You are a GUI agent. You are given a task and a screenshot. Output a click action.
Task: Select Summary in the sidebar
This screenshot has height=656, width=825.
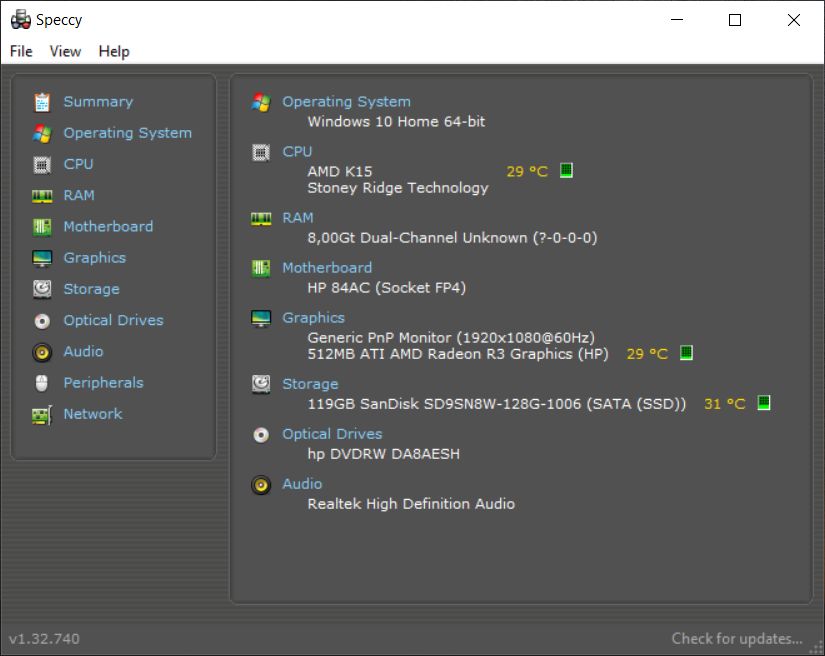click(x=98, y=102)
